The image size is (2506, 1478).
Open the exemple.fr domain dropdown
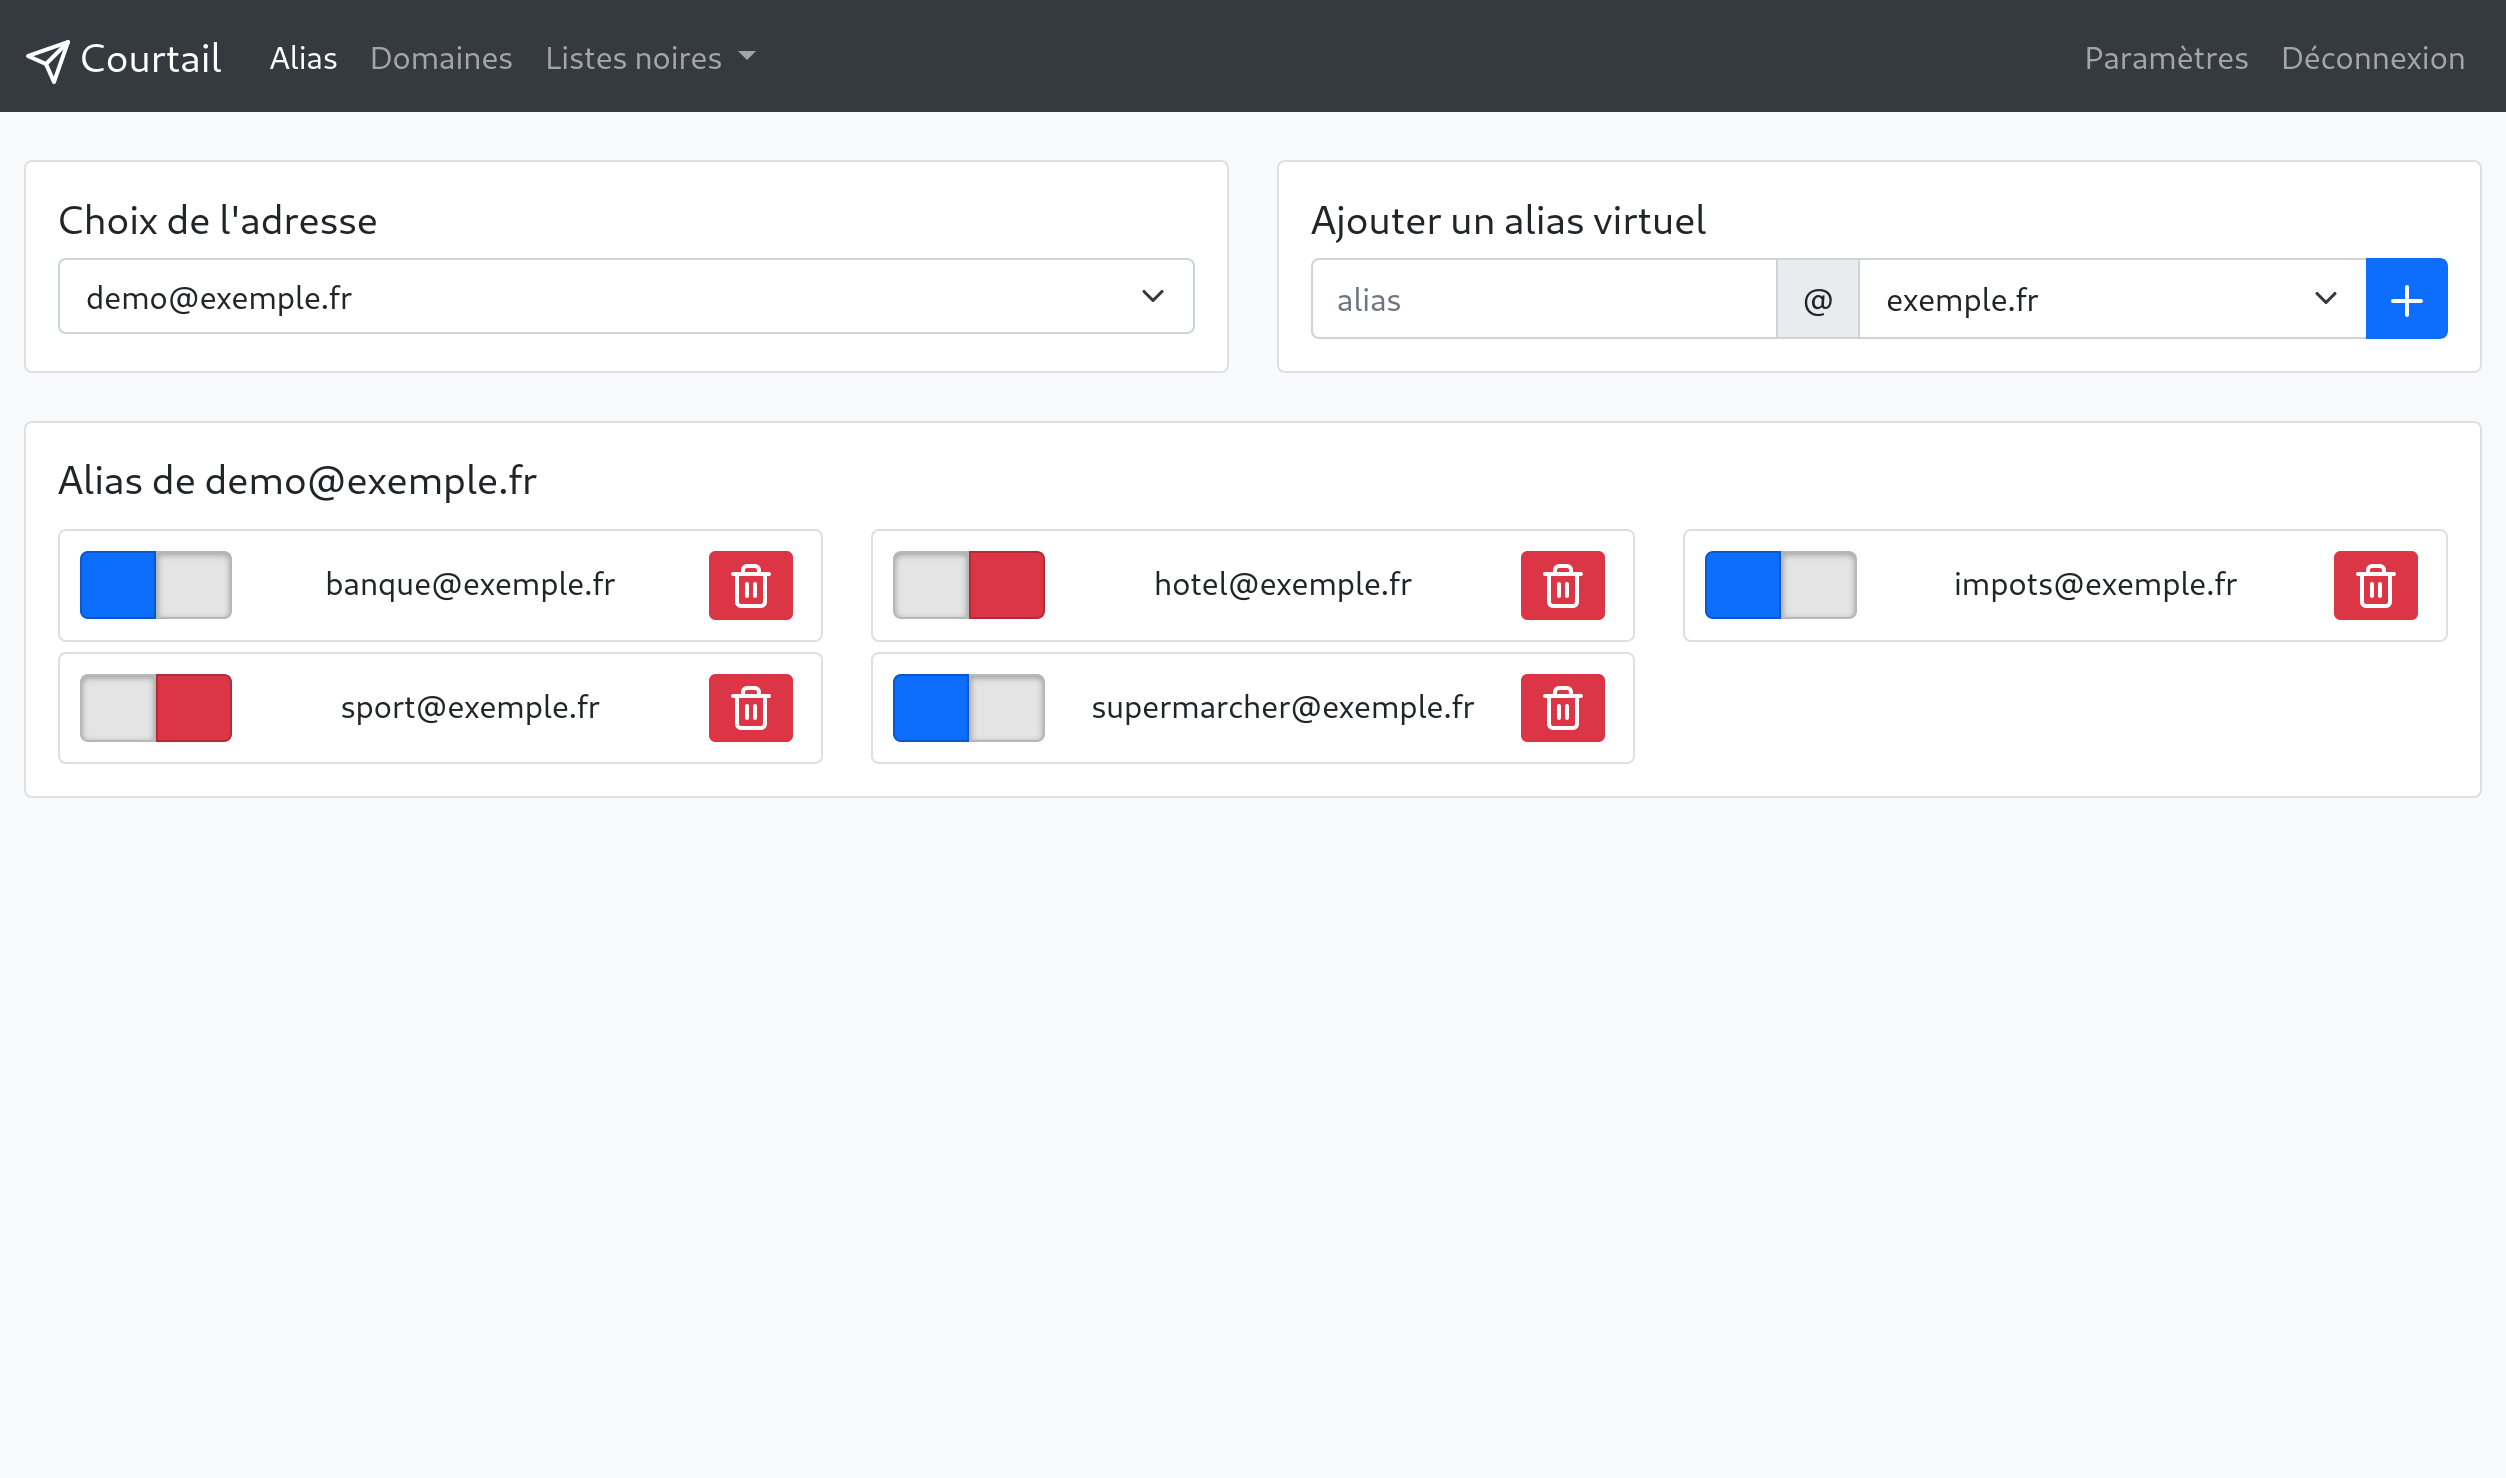click(2112, 299)
